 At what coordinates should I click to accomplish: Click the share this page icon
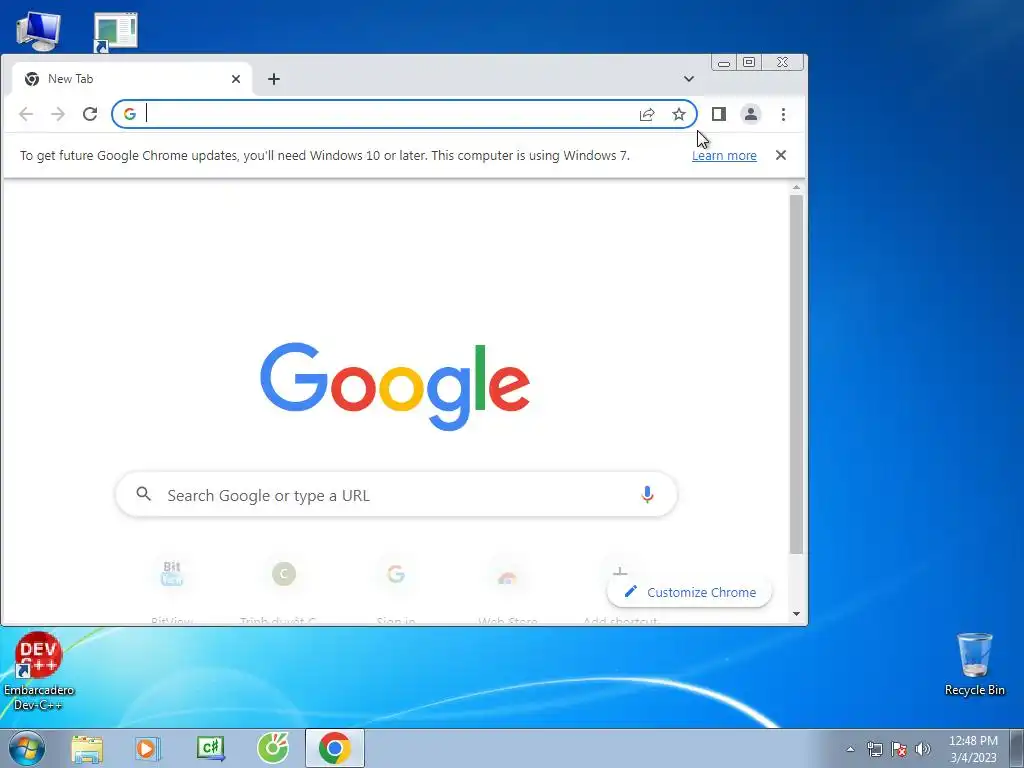(647, 115)
